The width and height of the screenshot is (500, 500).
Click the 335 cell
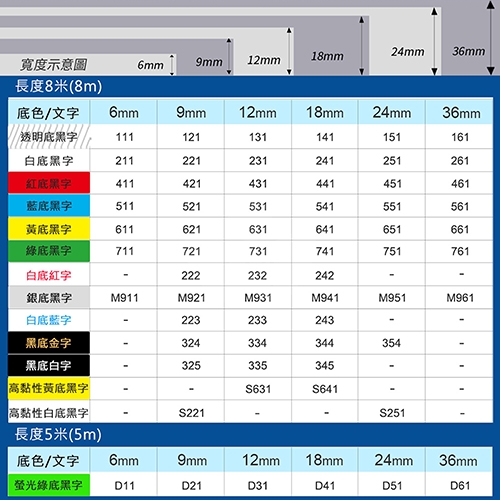(258, 366)
